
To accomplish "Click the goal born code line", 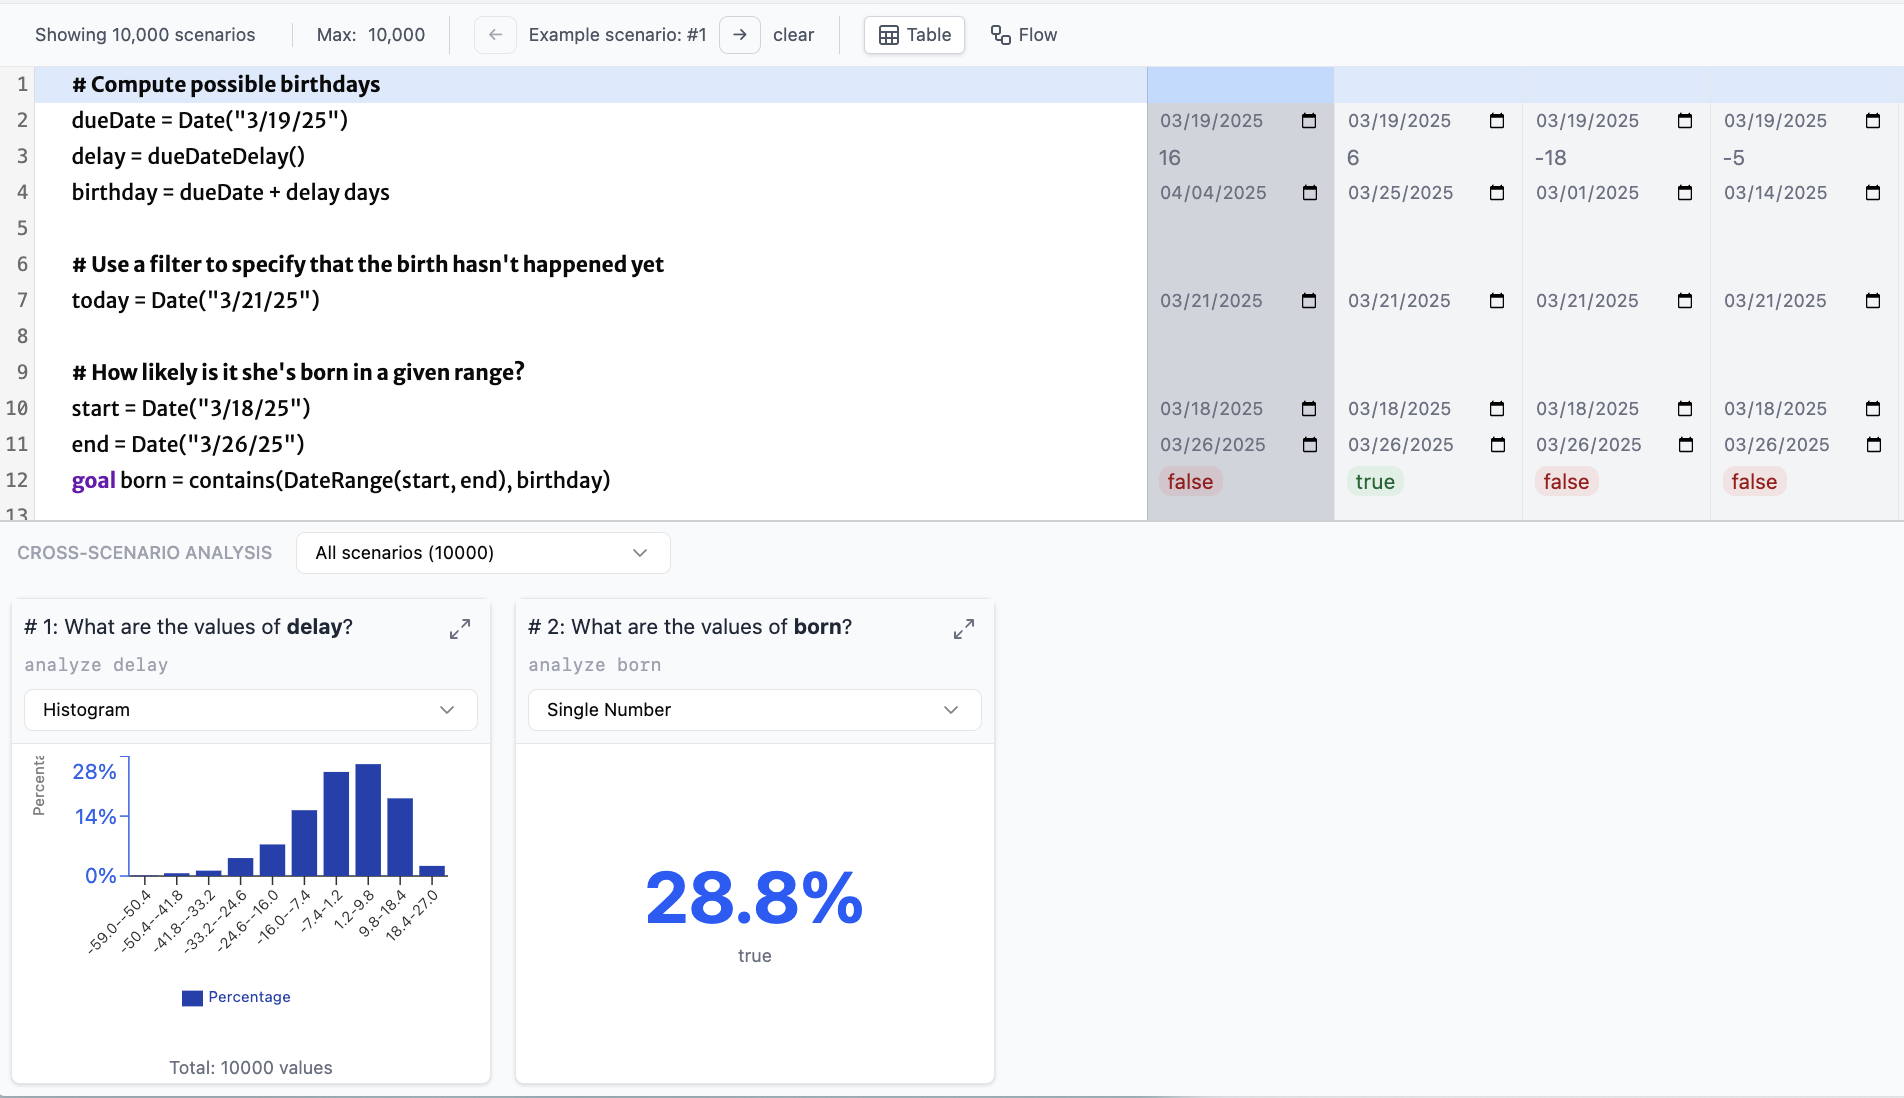I will click(x=340, y=481).
